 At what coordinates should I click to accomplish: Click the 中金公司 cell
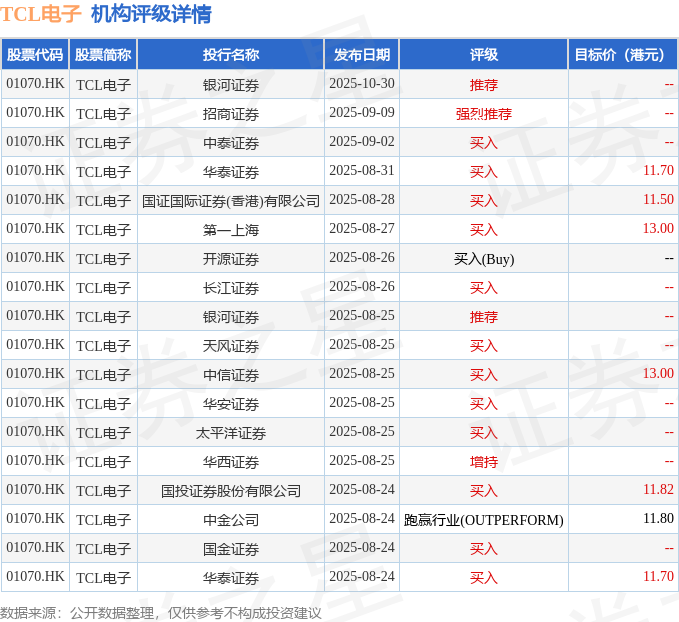231,520
